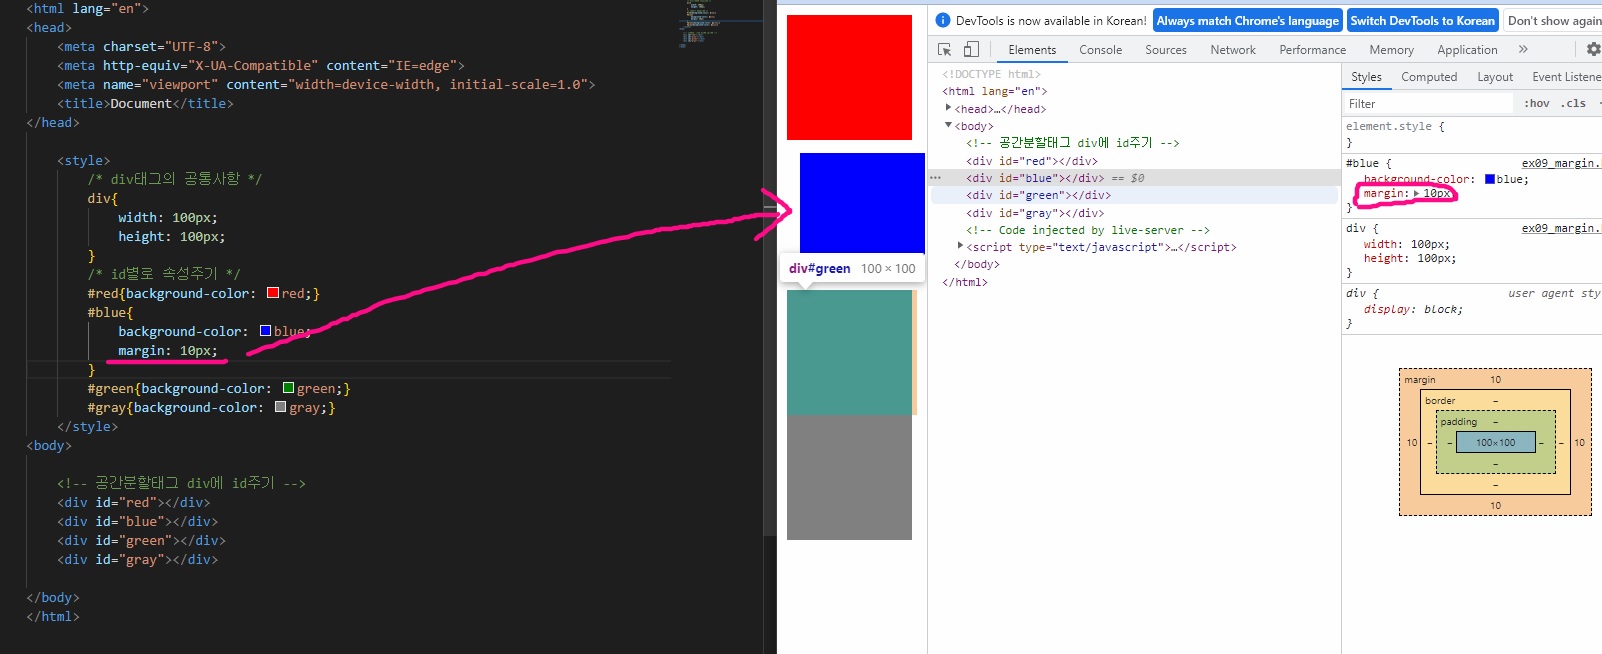
Task: Select the div id="blue" DOM node
Action: click(1035, 178)
